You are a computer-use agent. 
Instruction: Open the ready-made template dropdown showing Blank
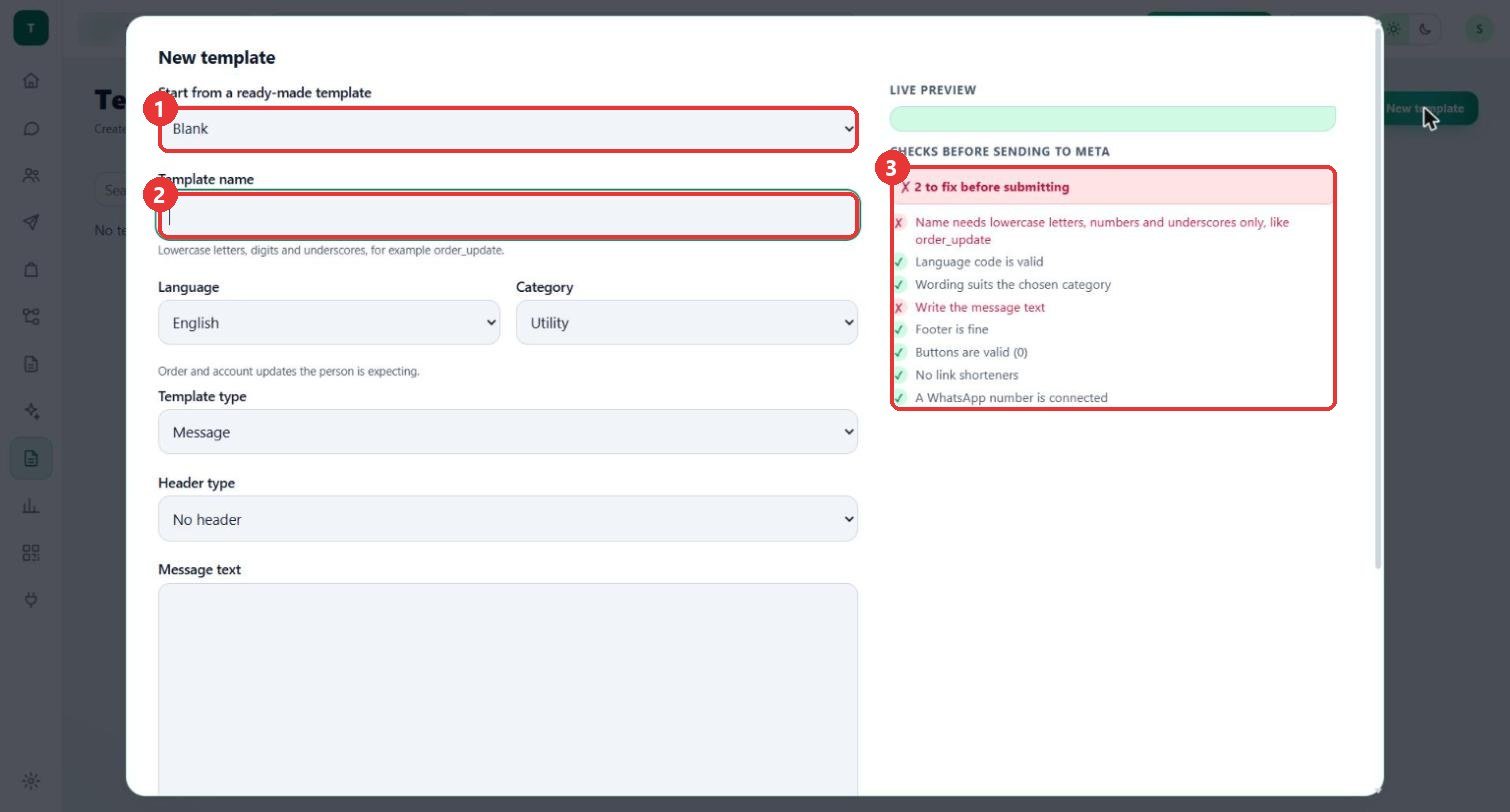click(508, 129)
